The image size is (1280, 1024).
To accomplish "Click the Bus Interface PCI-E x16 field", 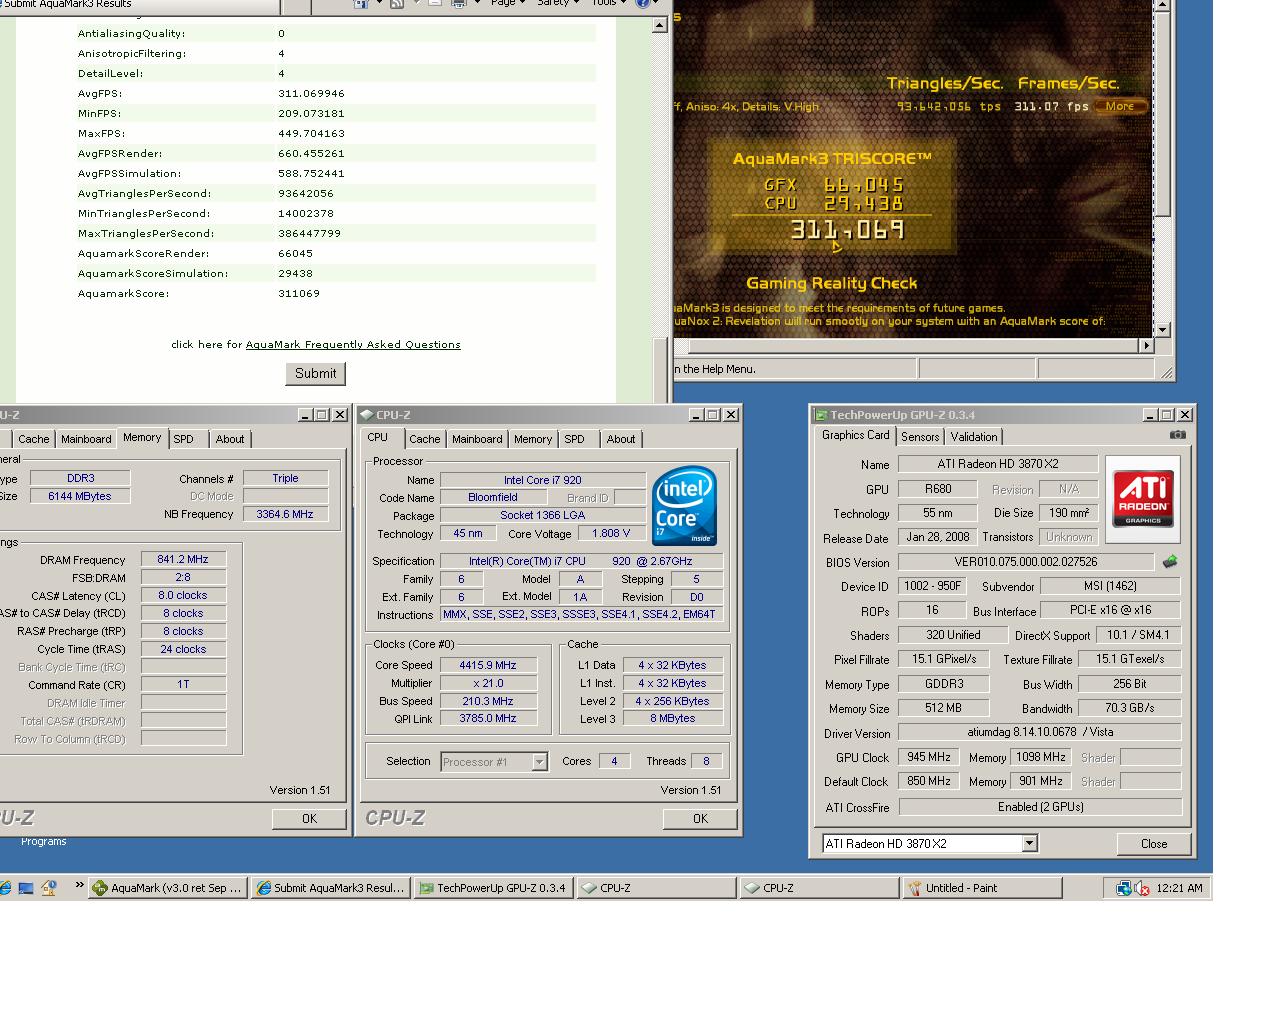I will [x=1110, y=610].
